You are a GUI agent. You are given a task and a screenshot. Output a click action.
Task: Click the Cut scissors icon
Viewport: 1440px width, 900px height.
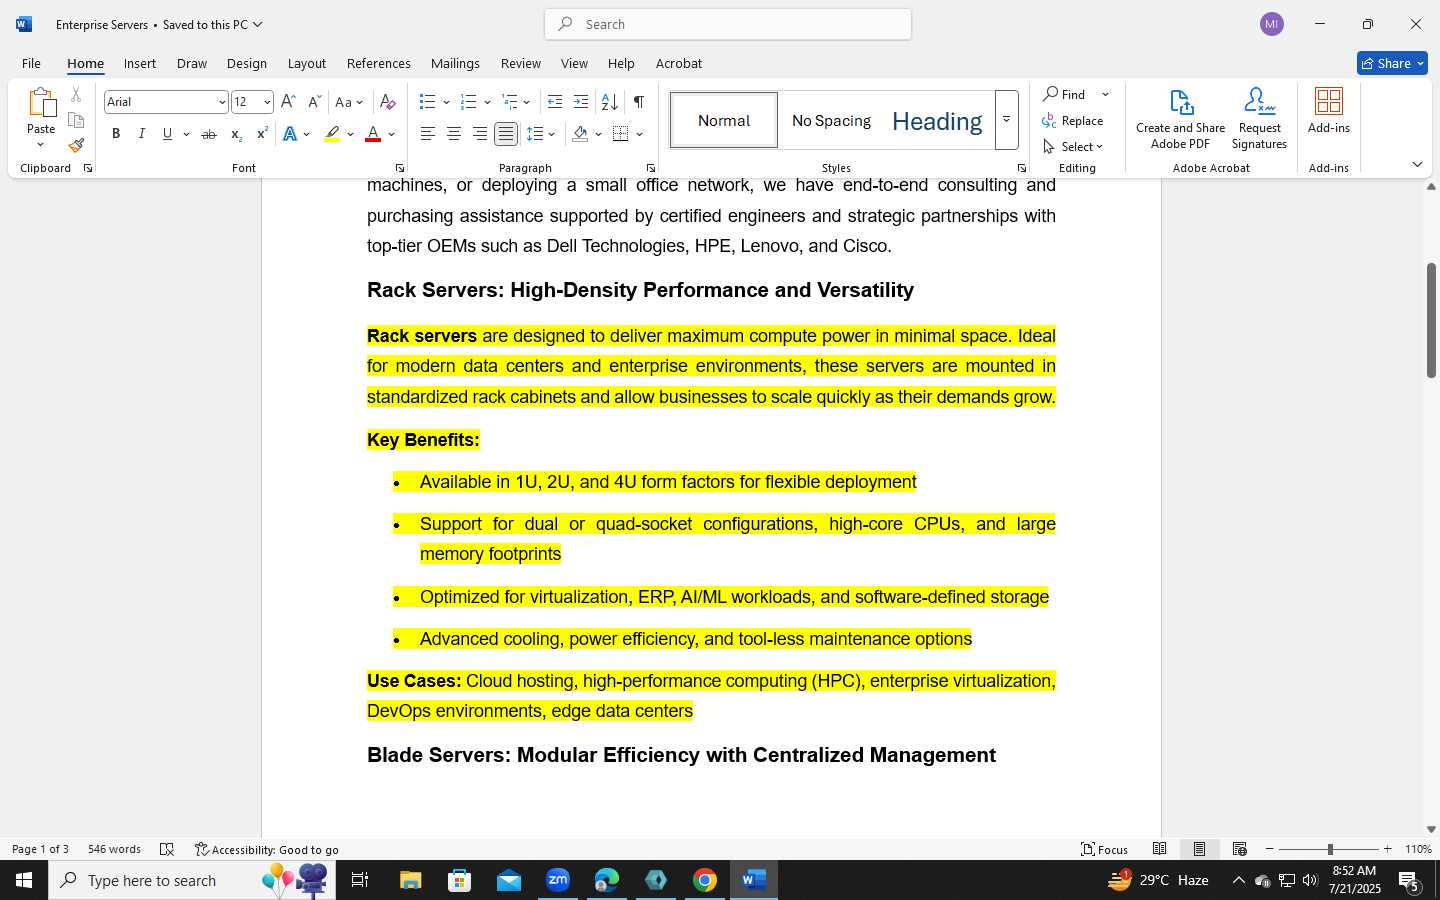[x=76, y=95]
